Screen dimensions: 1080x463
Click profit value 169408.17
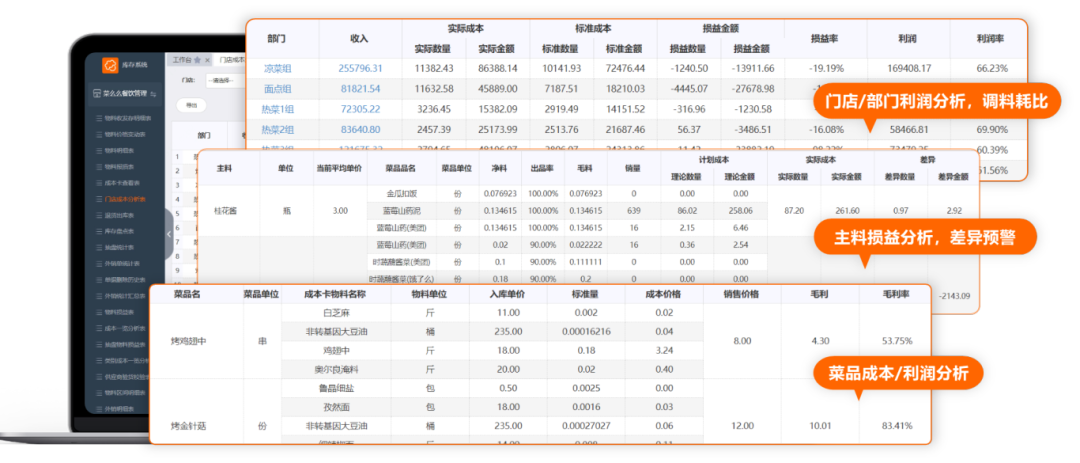pos(909,68)
